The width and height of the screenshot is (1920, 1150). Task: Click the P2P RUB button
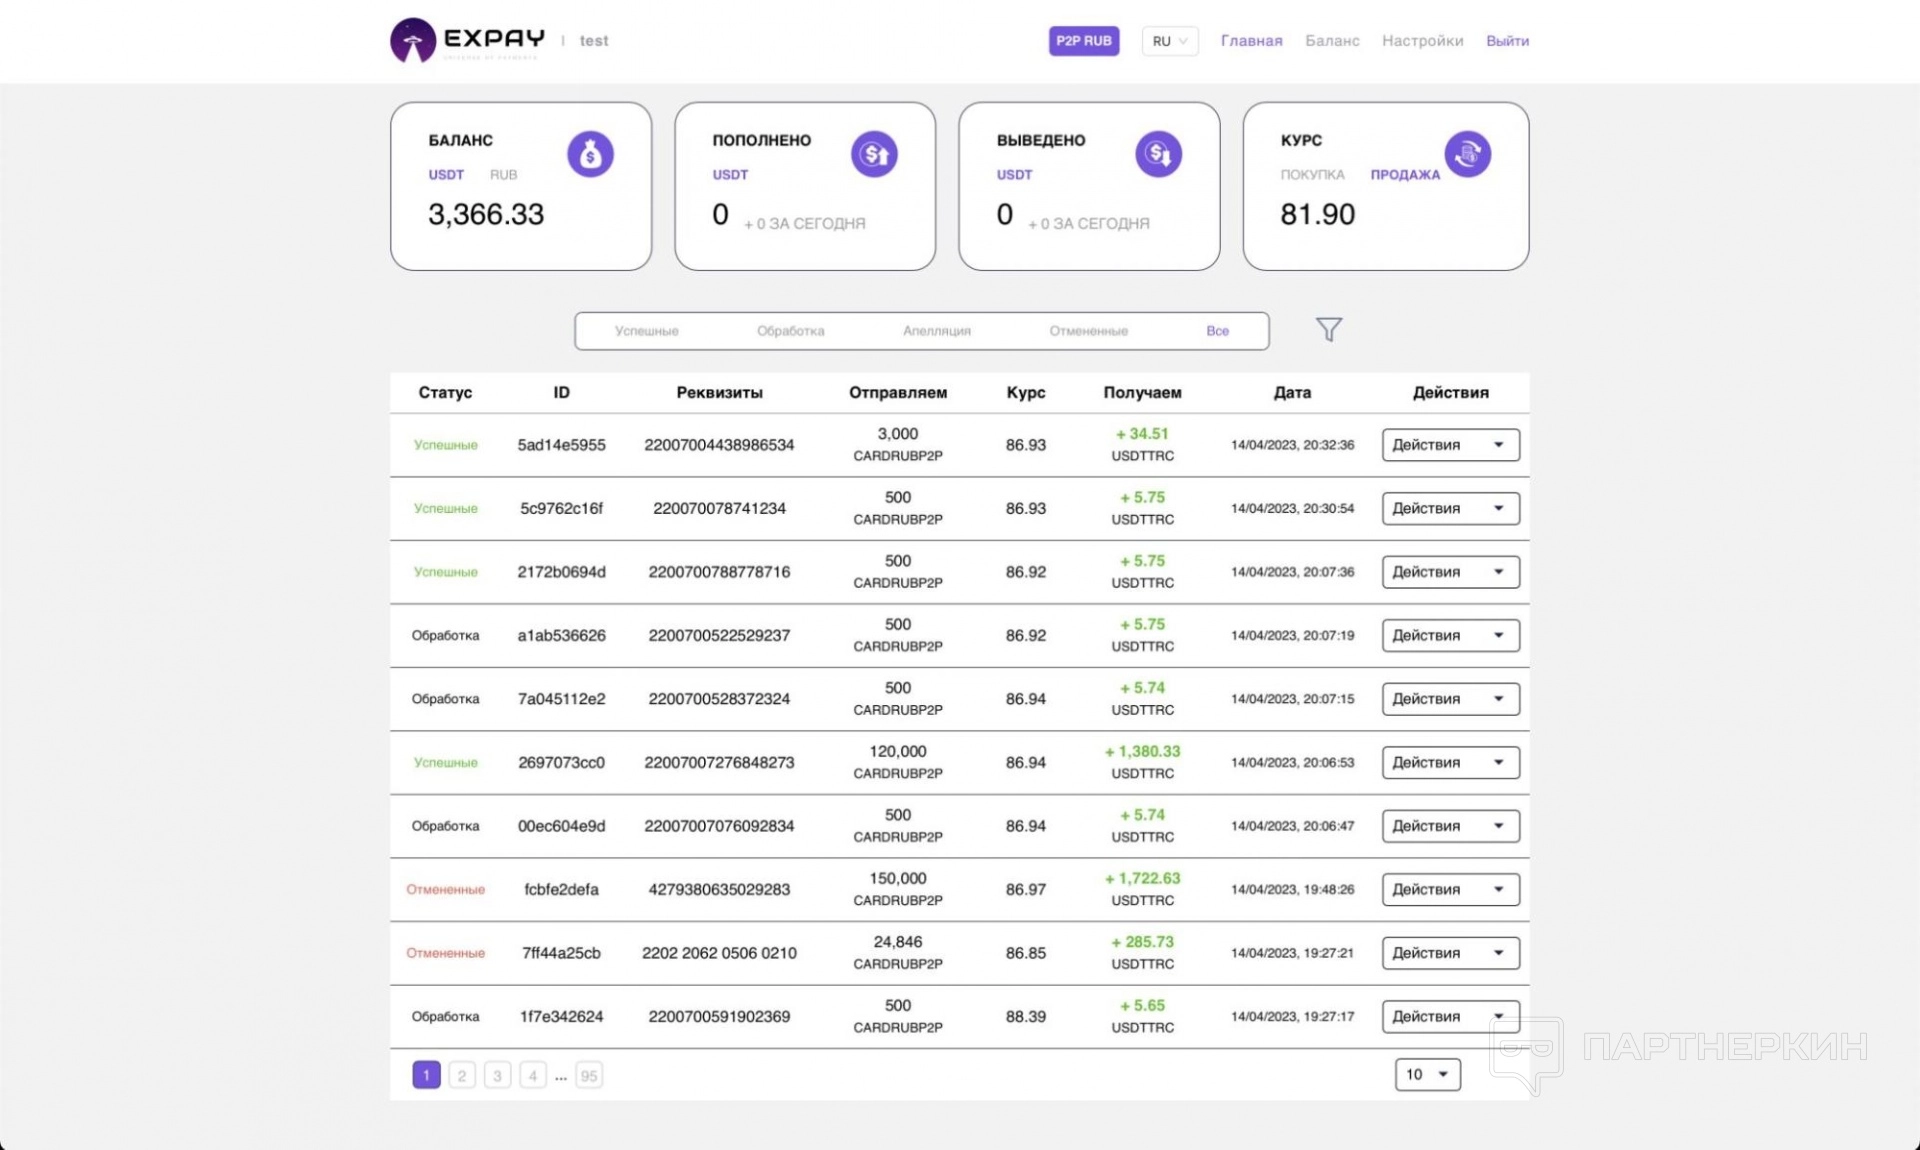[1083, 41]
